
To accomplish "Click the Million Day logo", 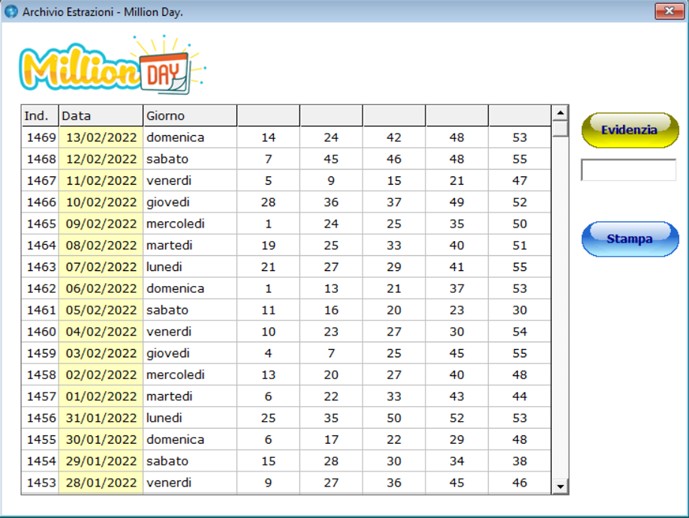I will (110, 66).
